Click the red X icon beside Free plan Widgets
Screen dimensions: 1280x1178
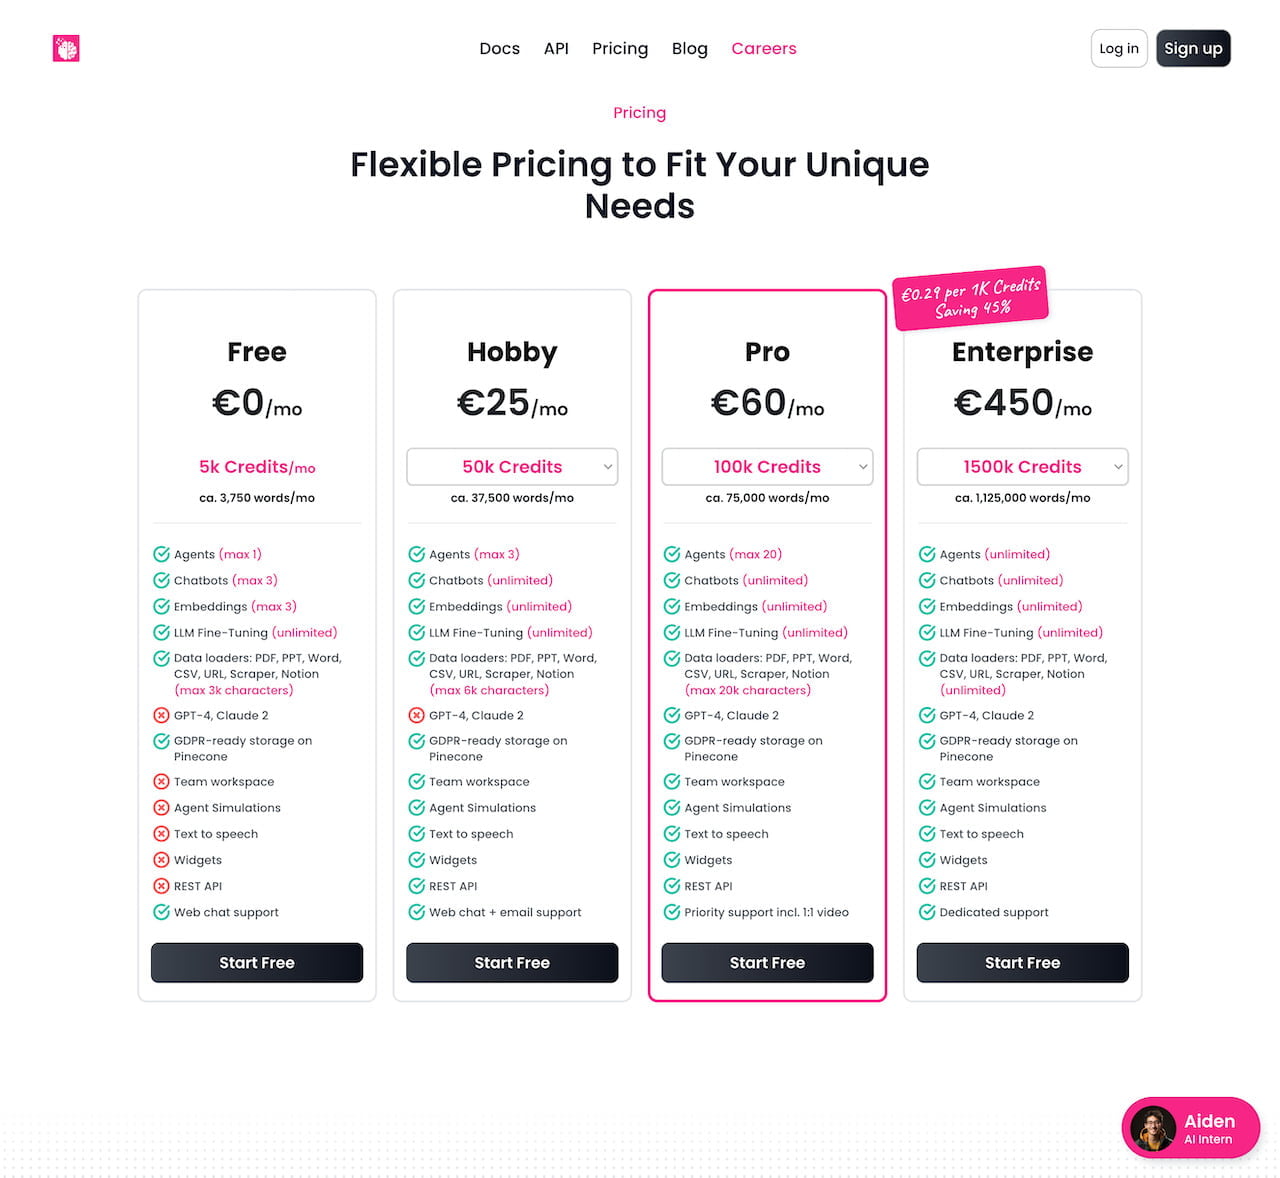(x=161, y=860)
